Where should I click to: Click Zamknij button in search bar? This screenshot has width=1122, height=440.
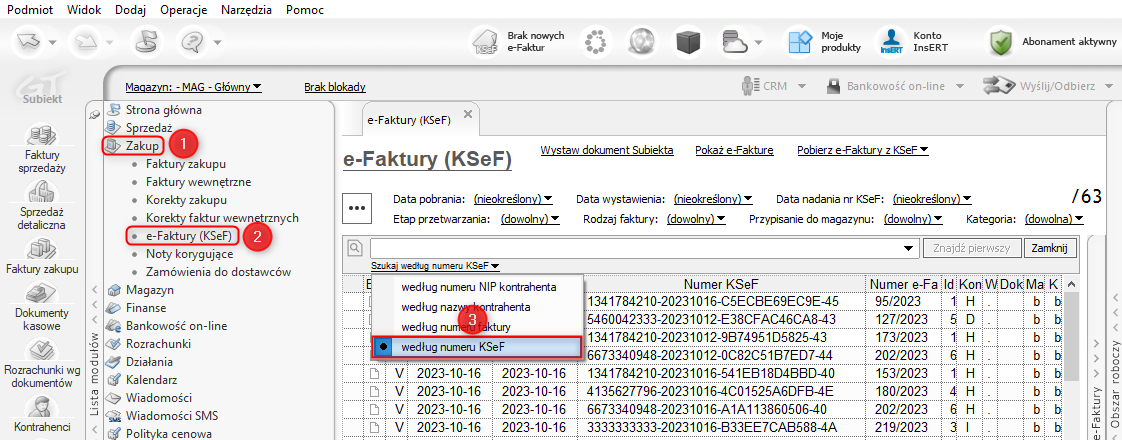1050,248
